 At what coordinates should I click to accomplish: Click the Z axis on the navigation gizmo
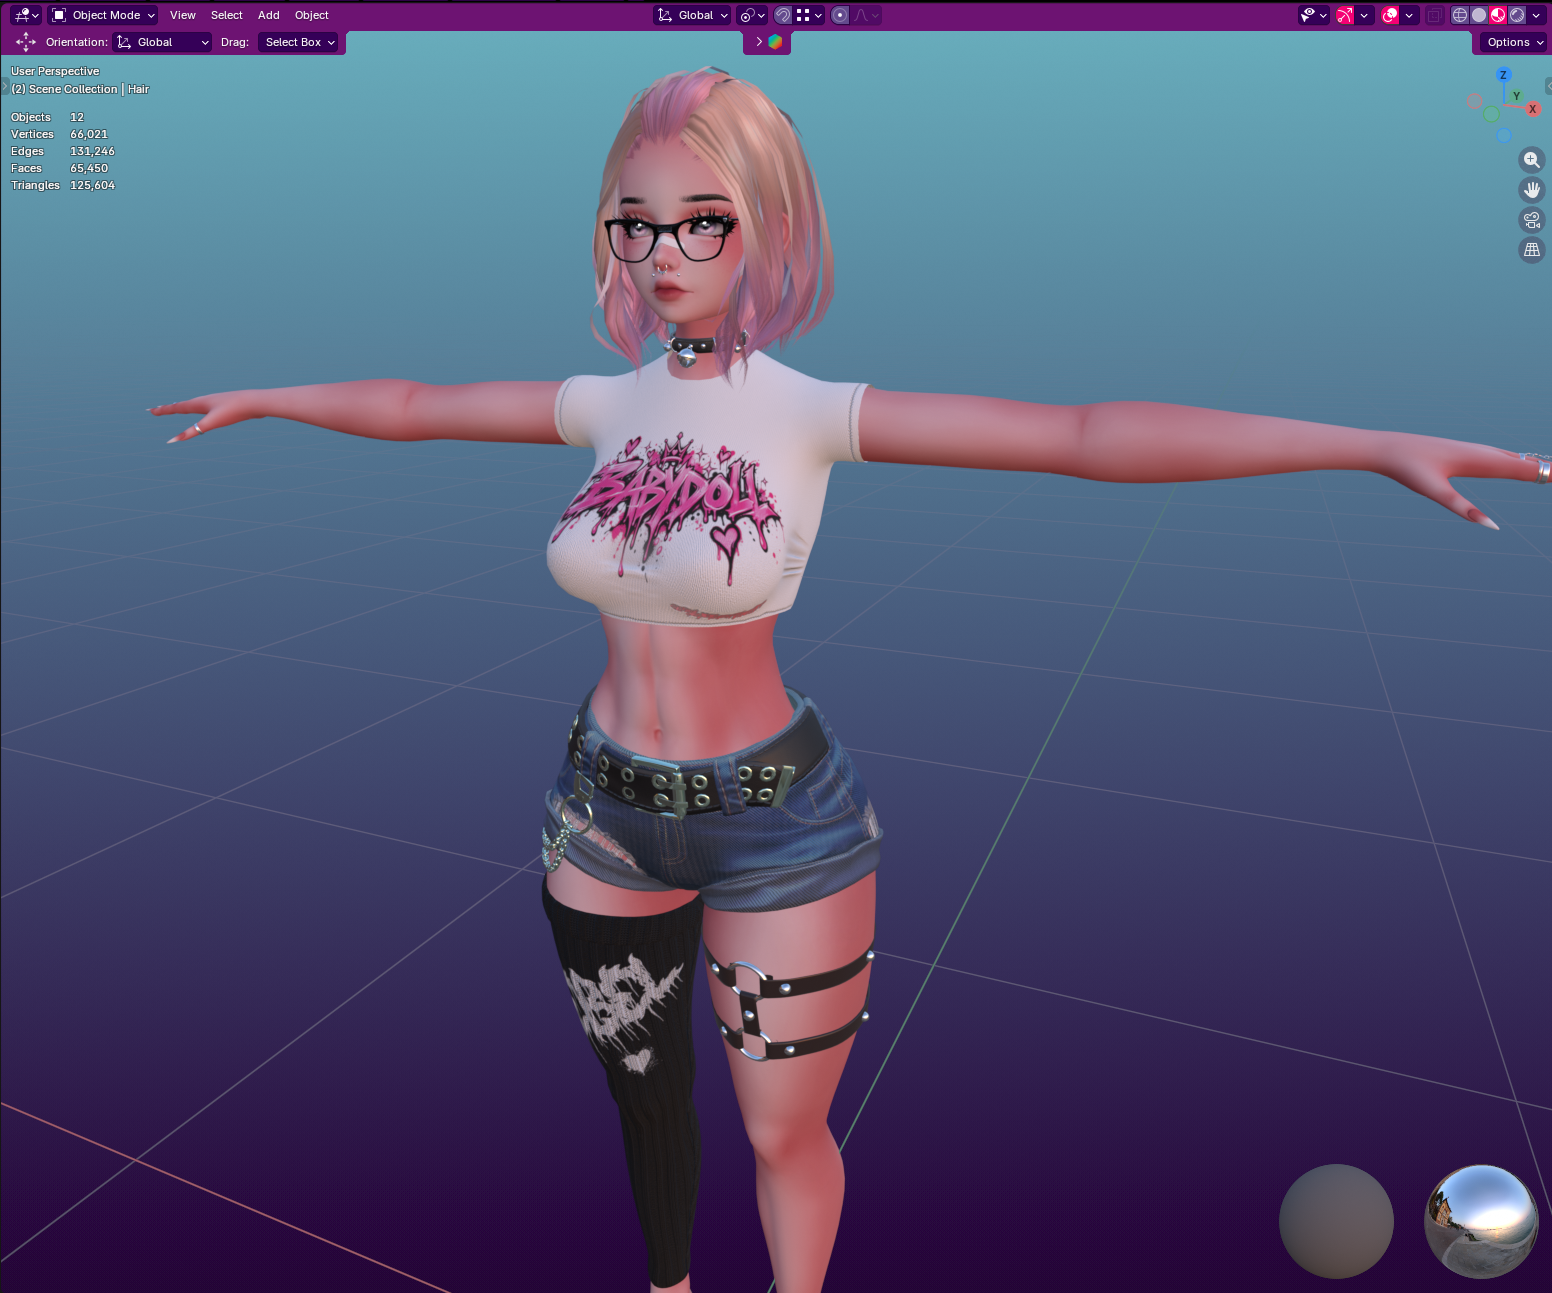[1503, 75]
